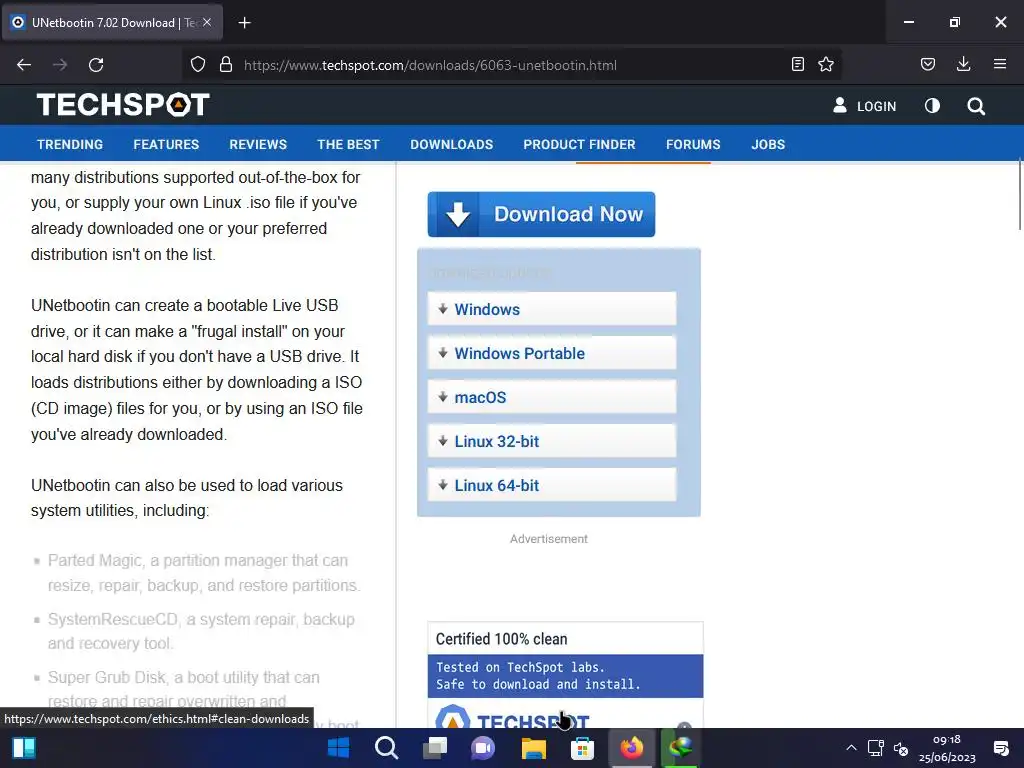This screenshot has height=768, width=1024.
Task: Click the page vertical scrollbar
Action: pos(1019,193)
